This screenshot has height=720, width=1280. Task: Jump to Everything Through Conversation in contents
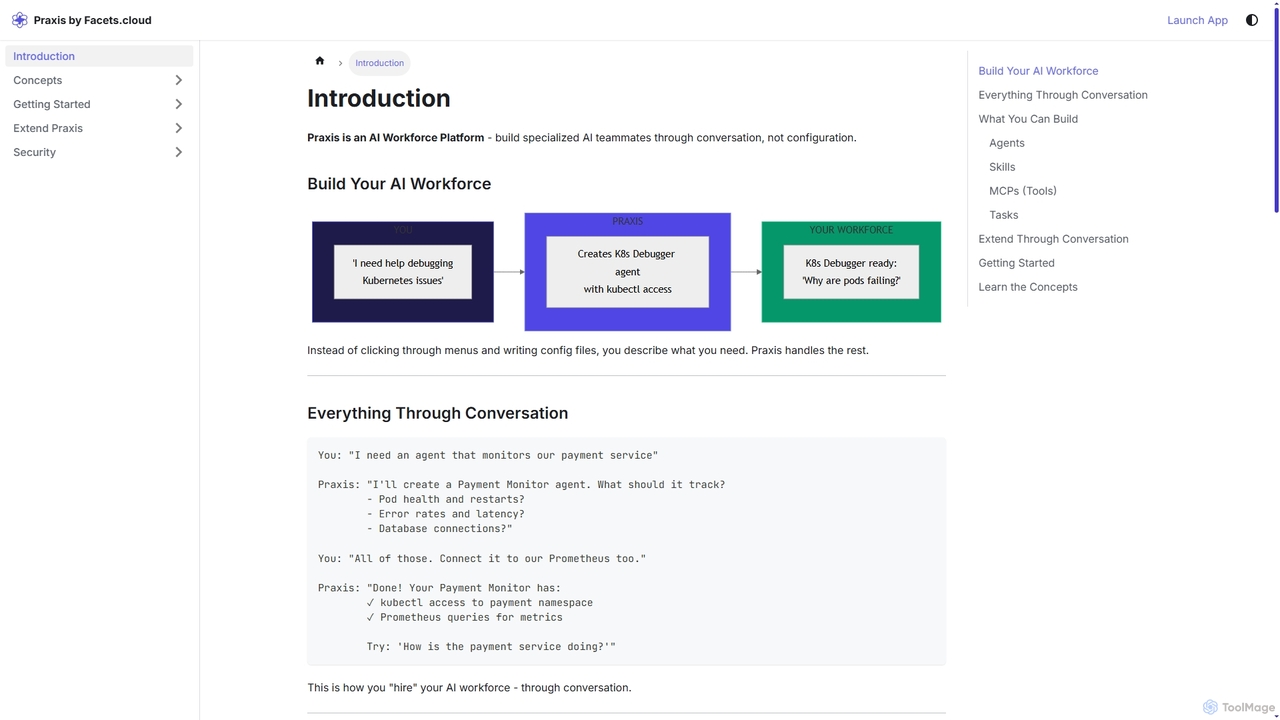coord(1063,95)
